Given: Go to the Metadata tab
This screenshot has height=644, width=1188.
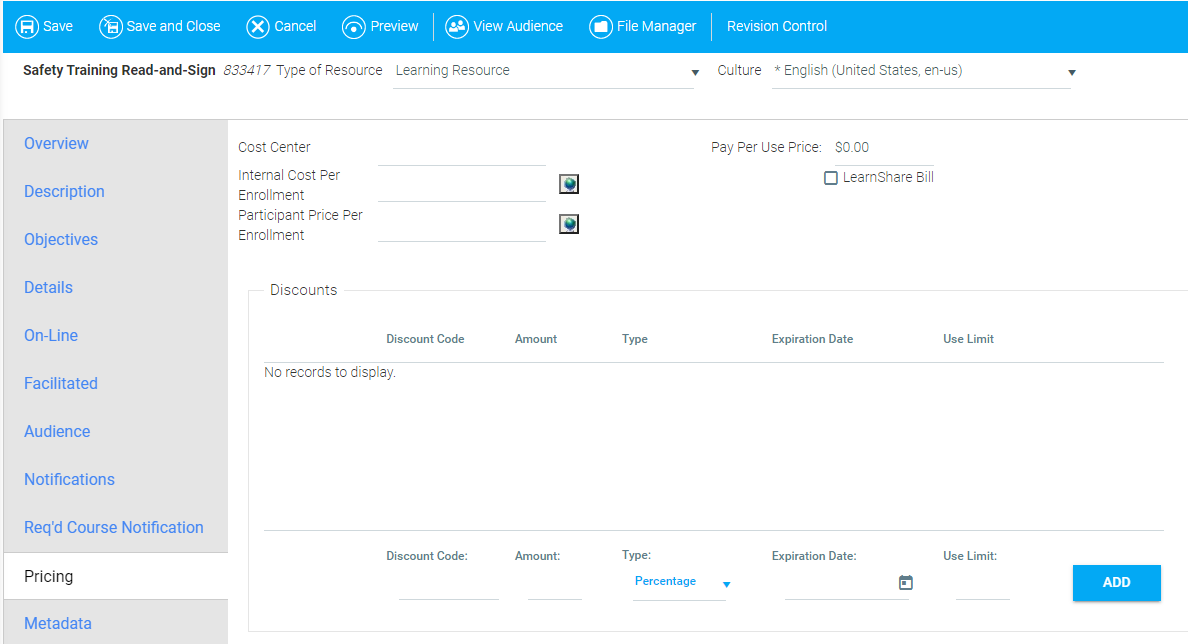Looking at the screenshot, I should 58,624.
